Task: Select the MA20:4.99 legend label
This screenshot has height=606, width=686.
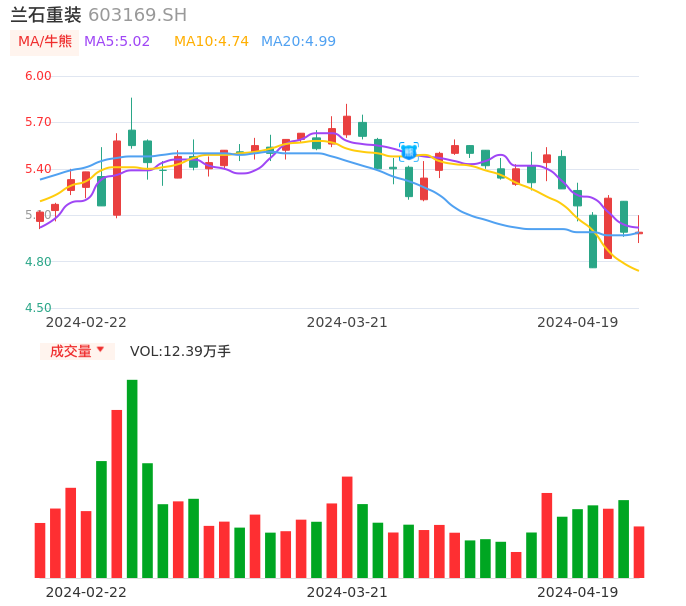Action: [x=298, y=42]
